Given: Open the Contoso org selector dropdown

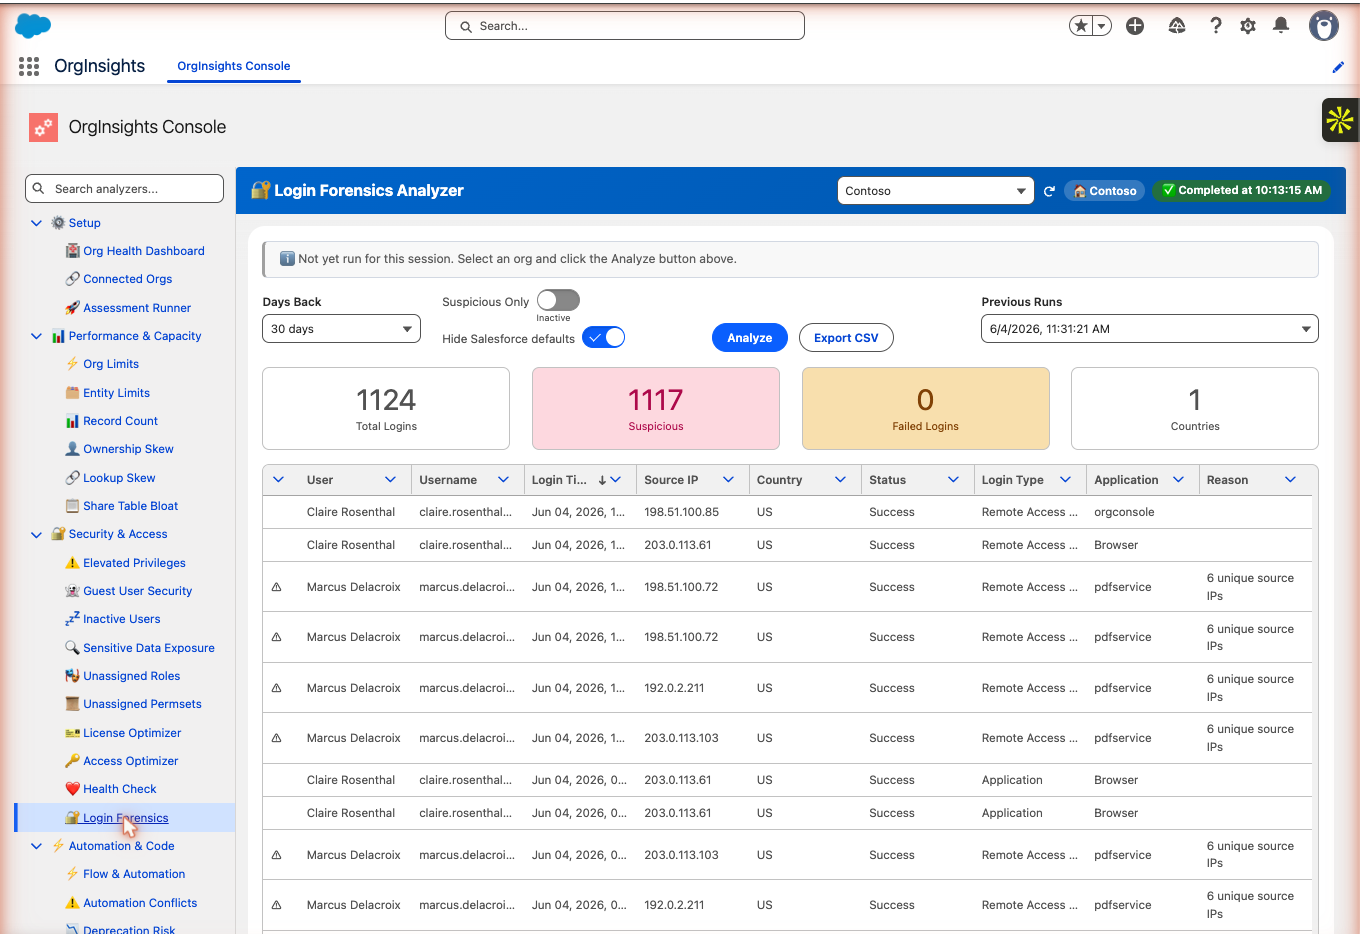Looking at the screenshot, I should (935, 191).
